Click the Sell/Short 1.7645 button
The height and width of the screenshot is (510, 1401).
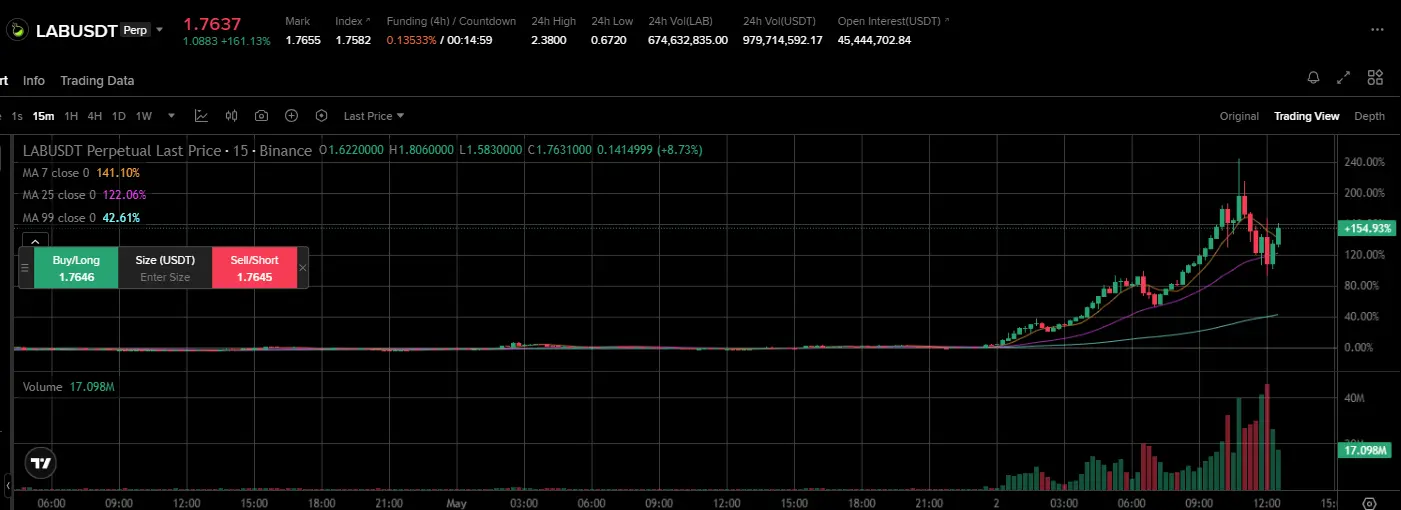click(254, 268)
